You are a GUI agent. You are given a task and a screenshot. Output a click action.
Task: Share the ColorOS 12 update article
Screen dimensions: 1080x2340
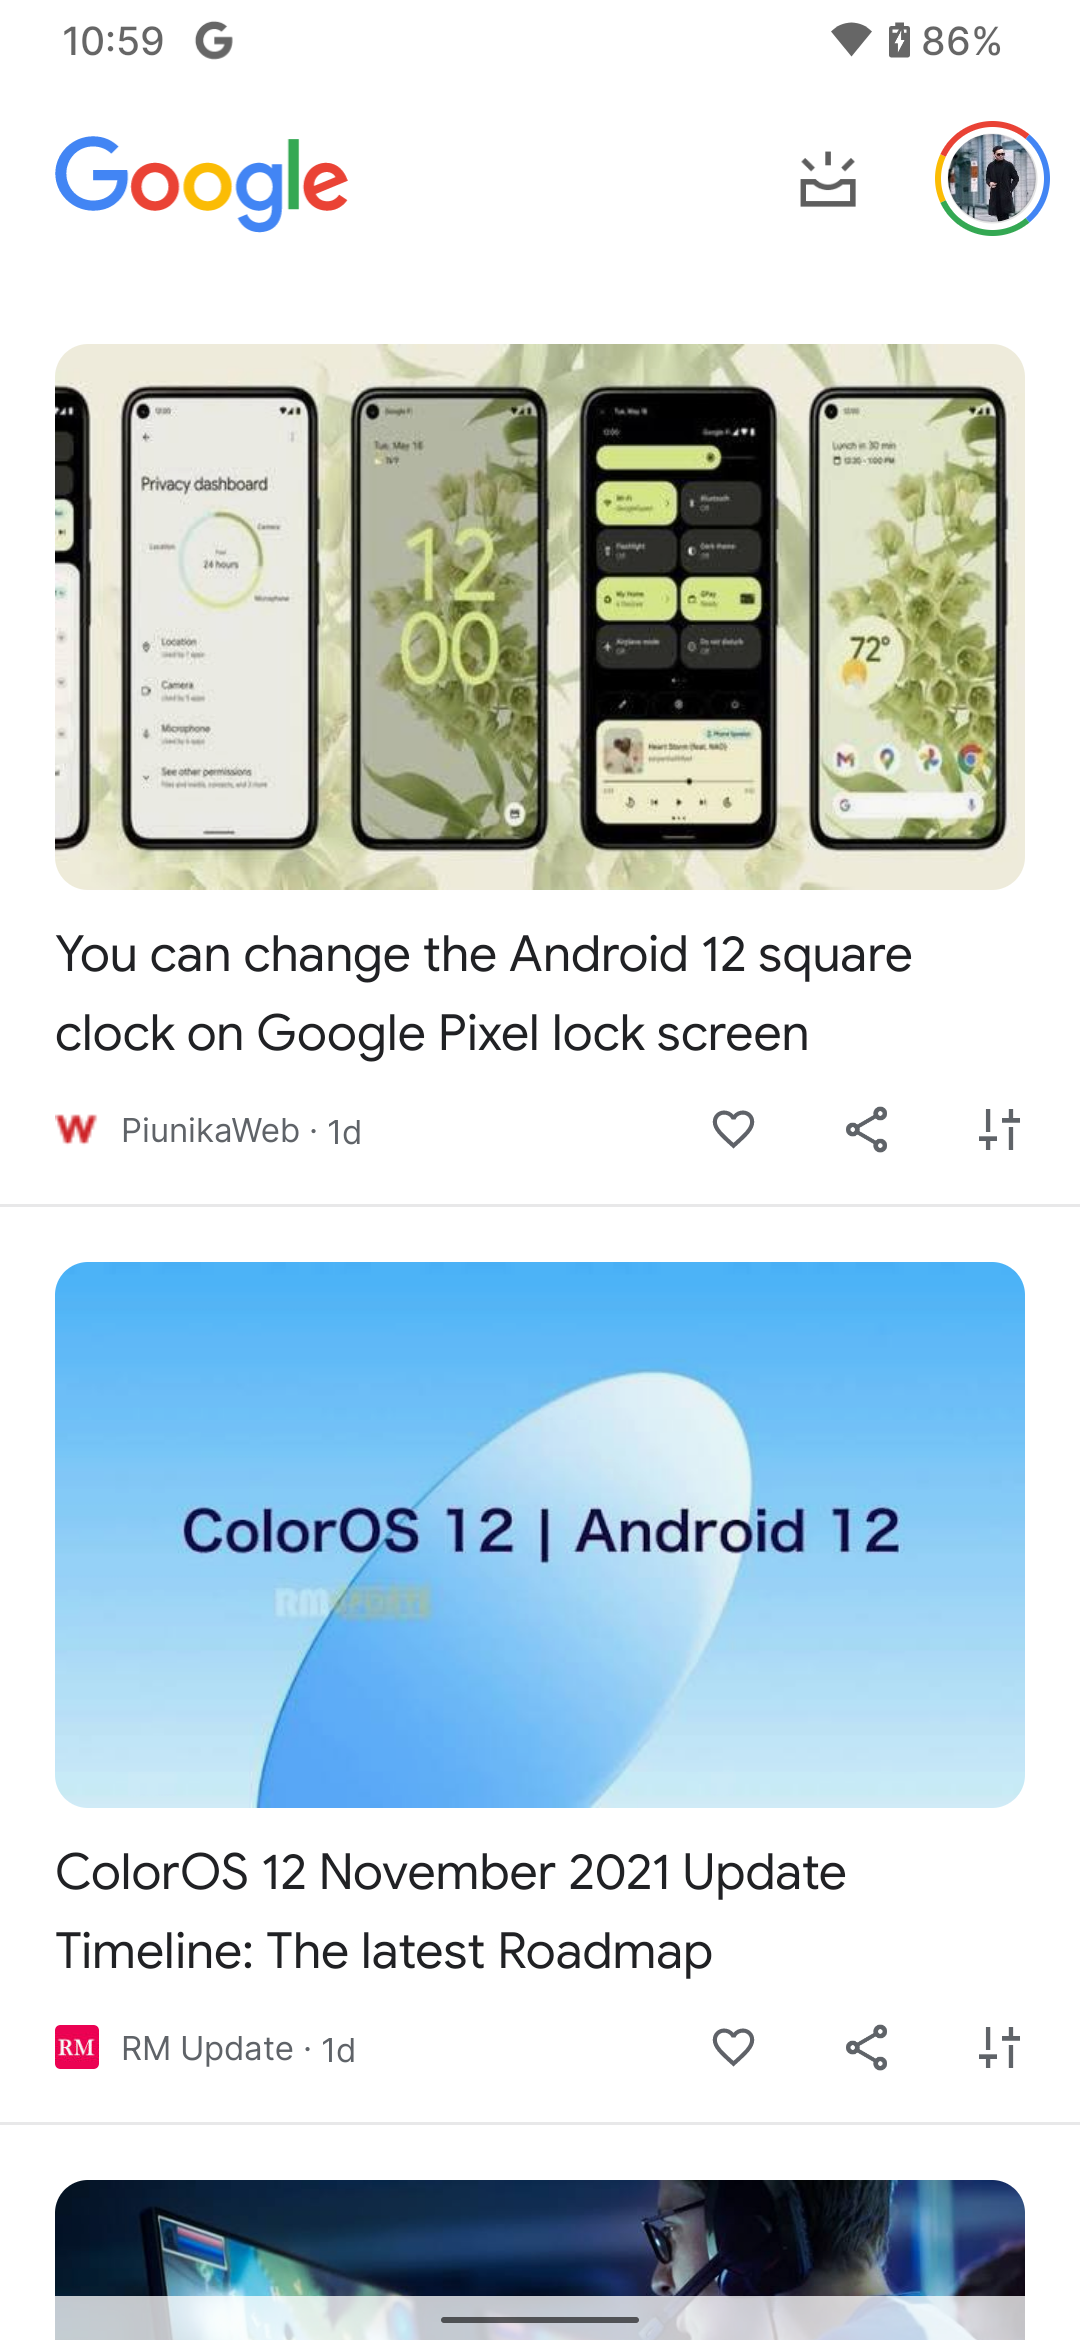coord(866,2047)
